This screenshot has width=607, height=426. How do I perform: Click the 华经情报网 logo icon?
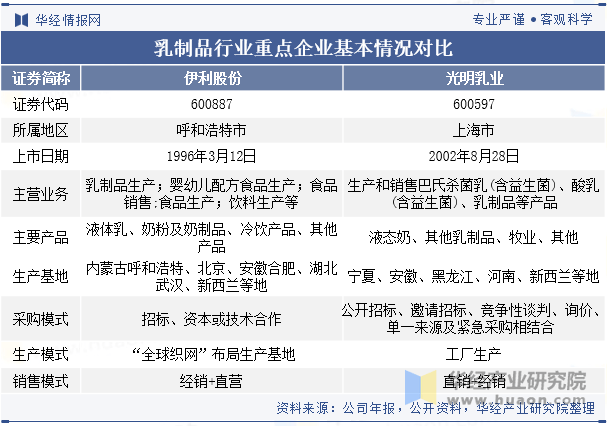point(21,20)
